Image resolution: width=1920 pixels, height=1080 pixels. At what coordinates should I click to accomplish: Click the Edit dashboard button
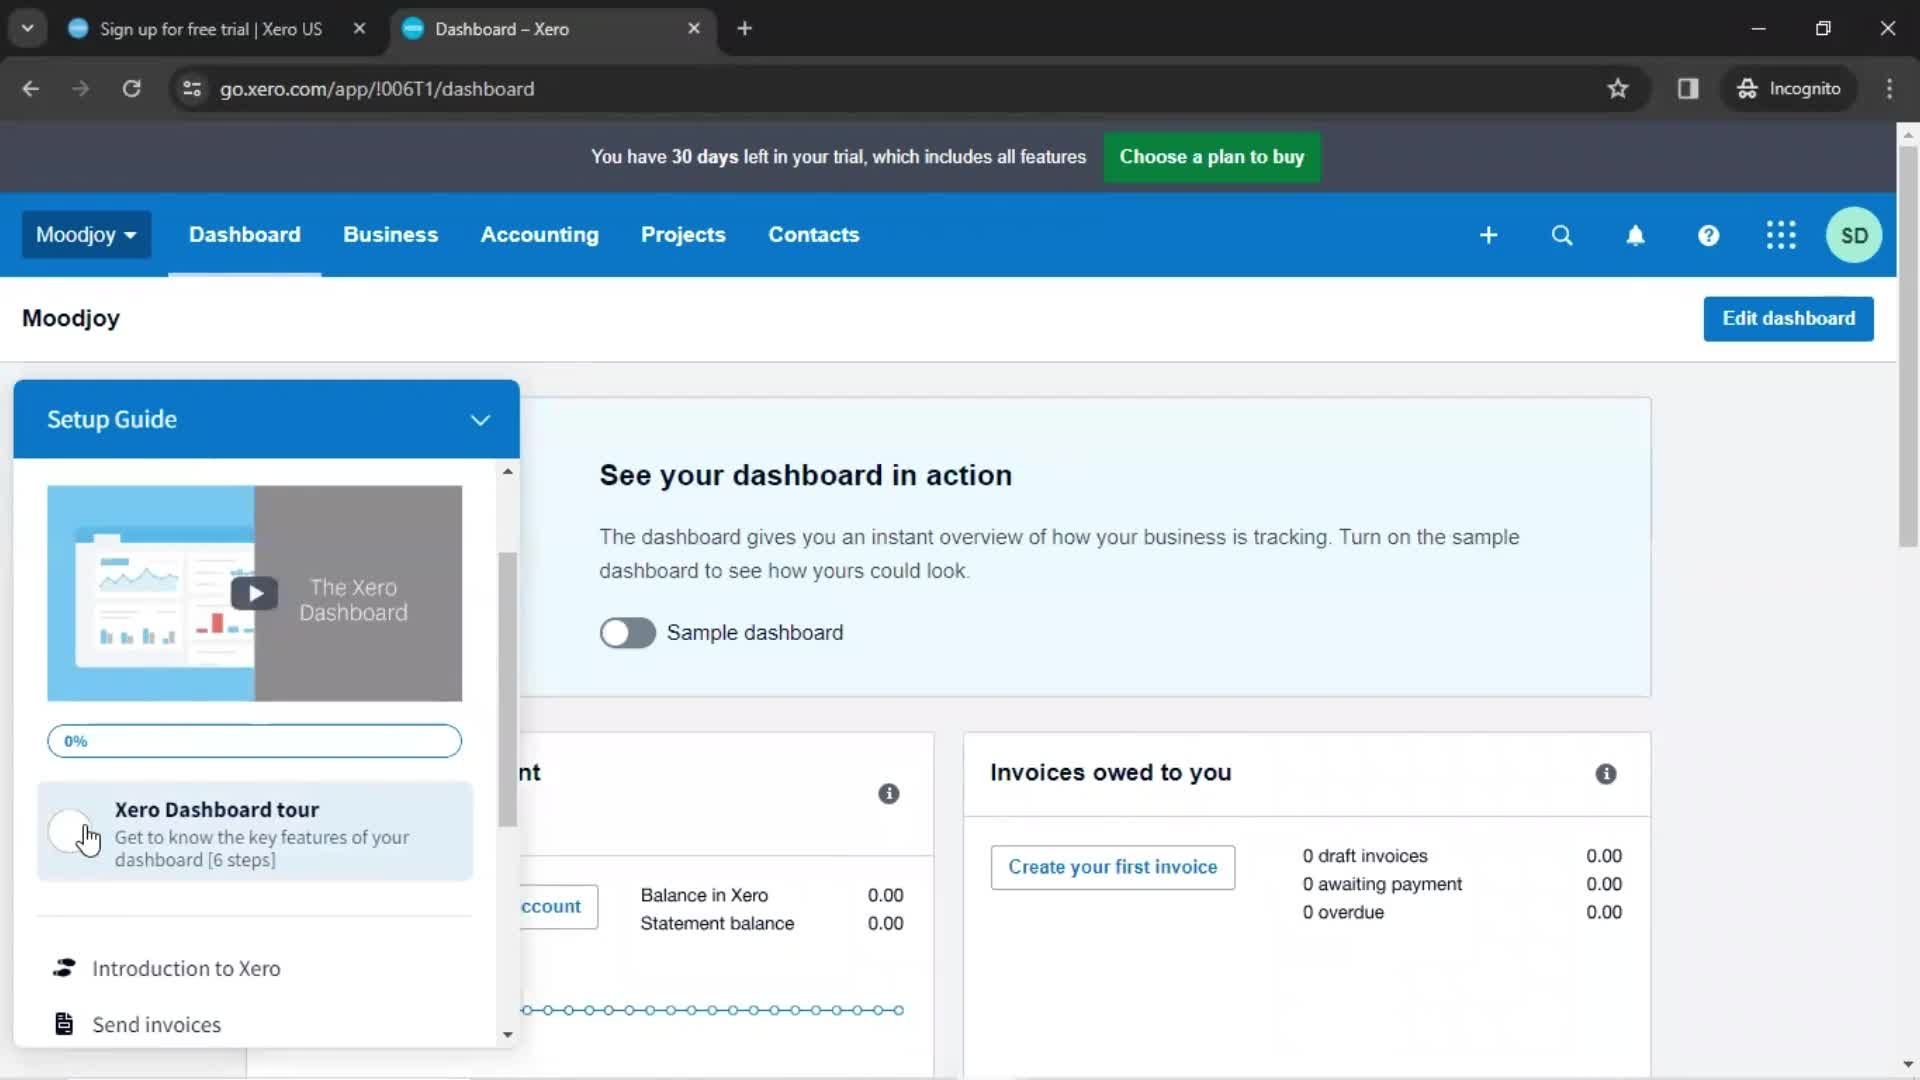coord(1788,319)
